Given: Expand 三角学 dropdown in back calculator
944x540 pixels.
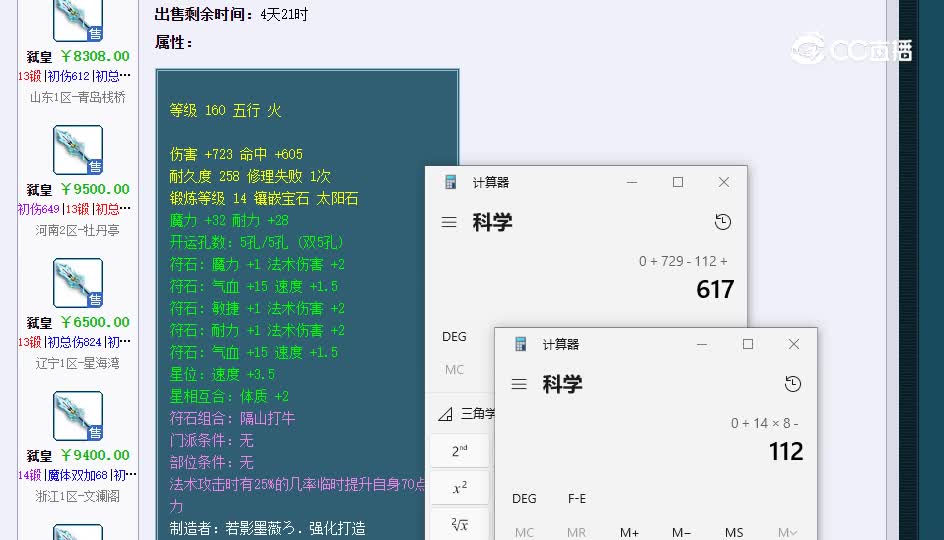Looking at the screenshot, I should tap(467, 414).
